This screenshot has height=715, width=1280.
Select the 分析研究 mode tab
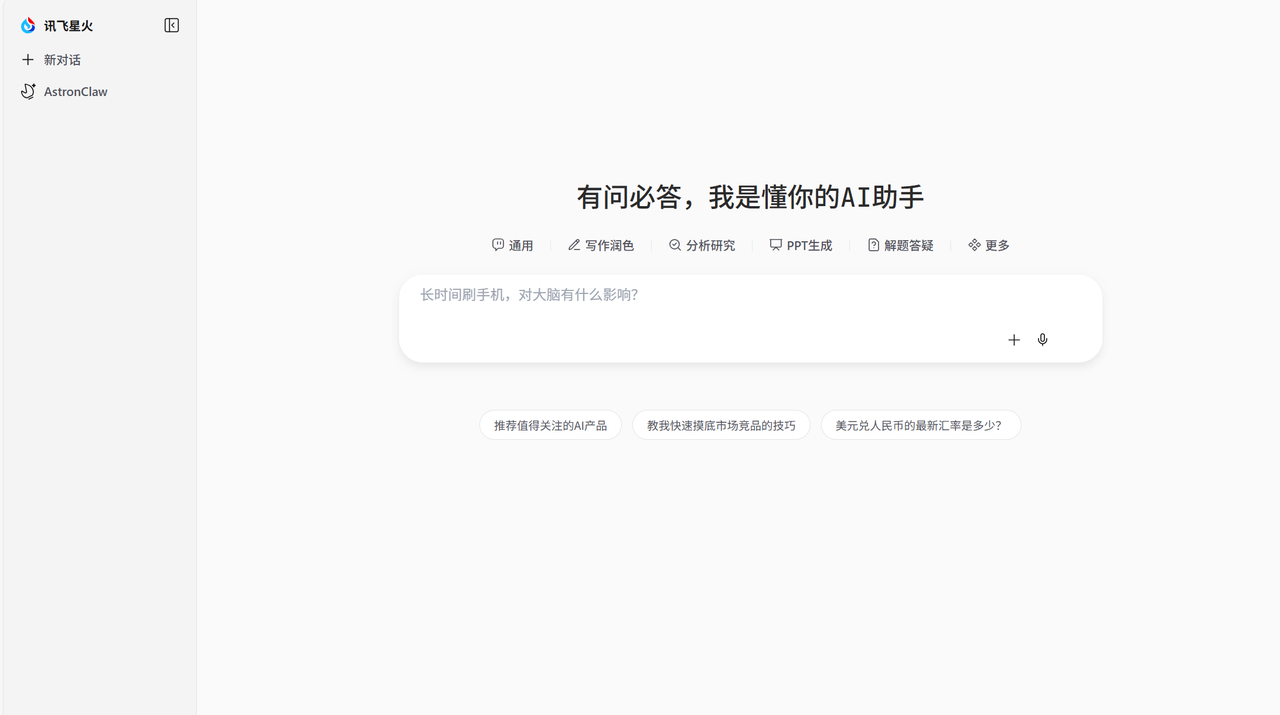point(702,245)
